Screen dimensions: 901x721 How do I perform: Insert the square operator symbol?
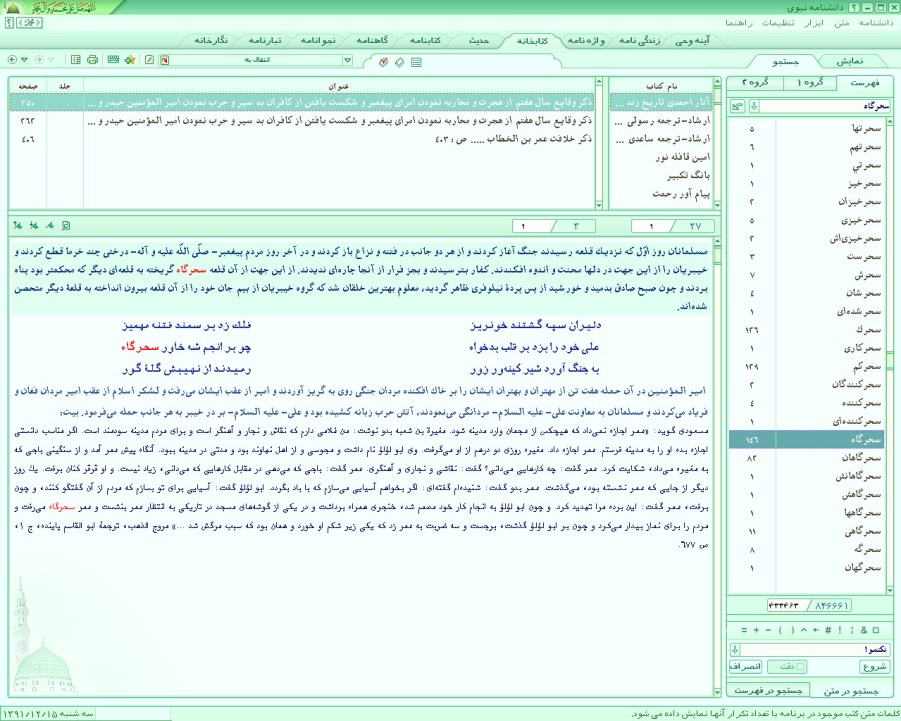pyautogui.click(x=876, y=630)
